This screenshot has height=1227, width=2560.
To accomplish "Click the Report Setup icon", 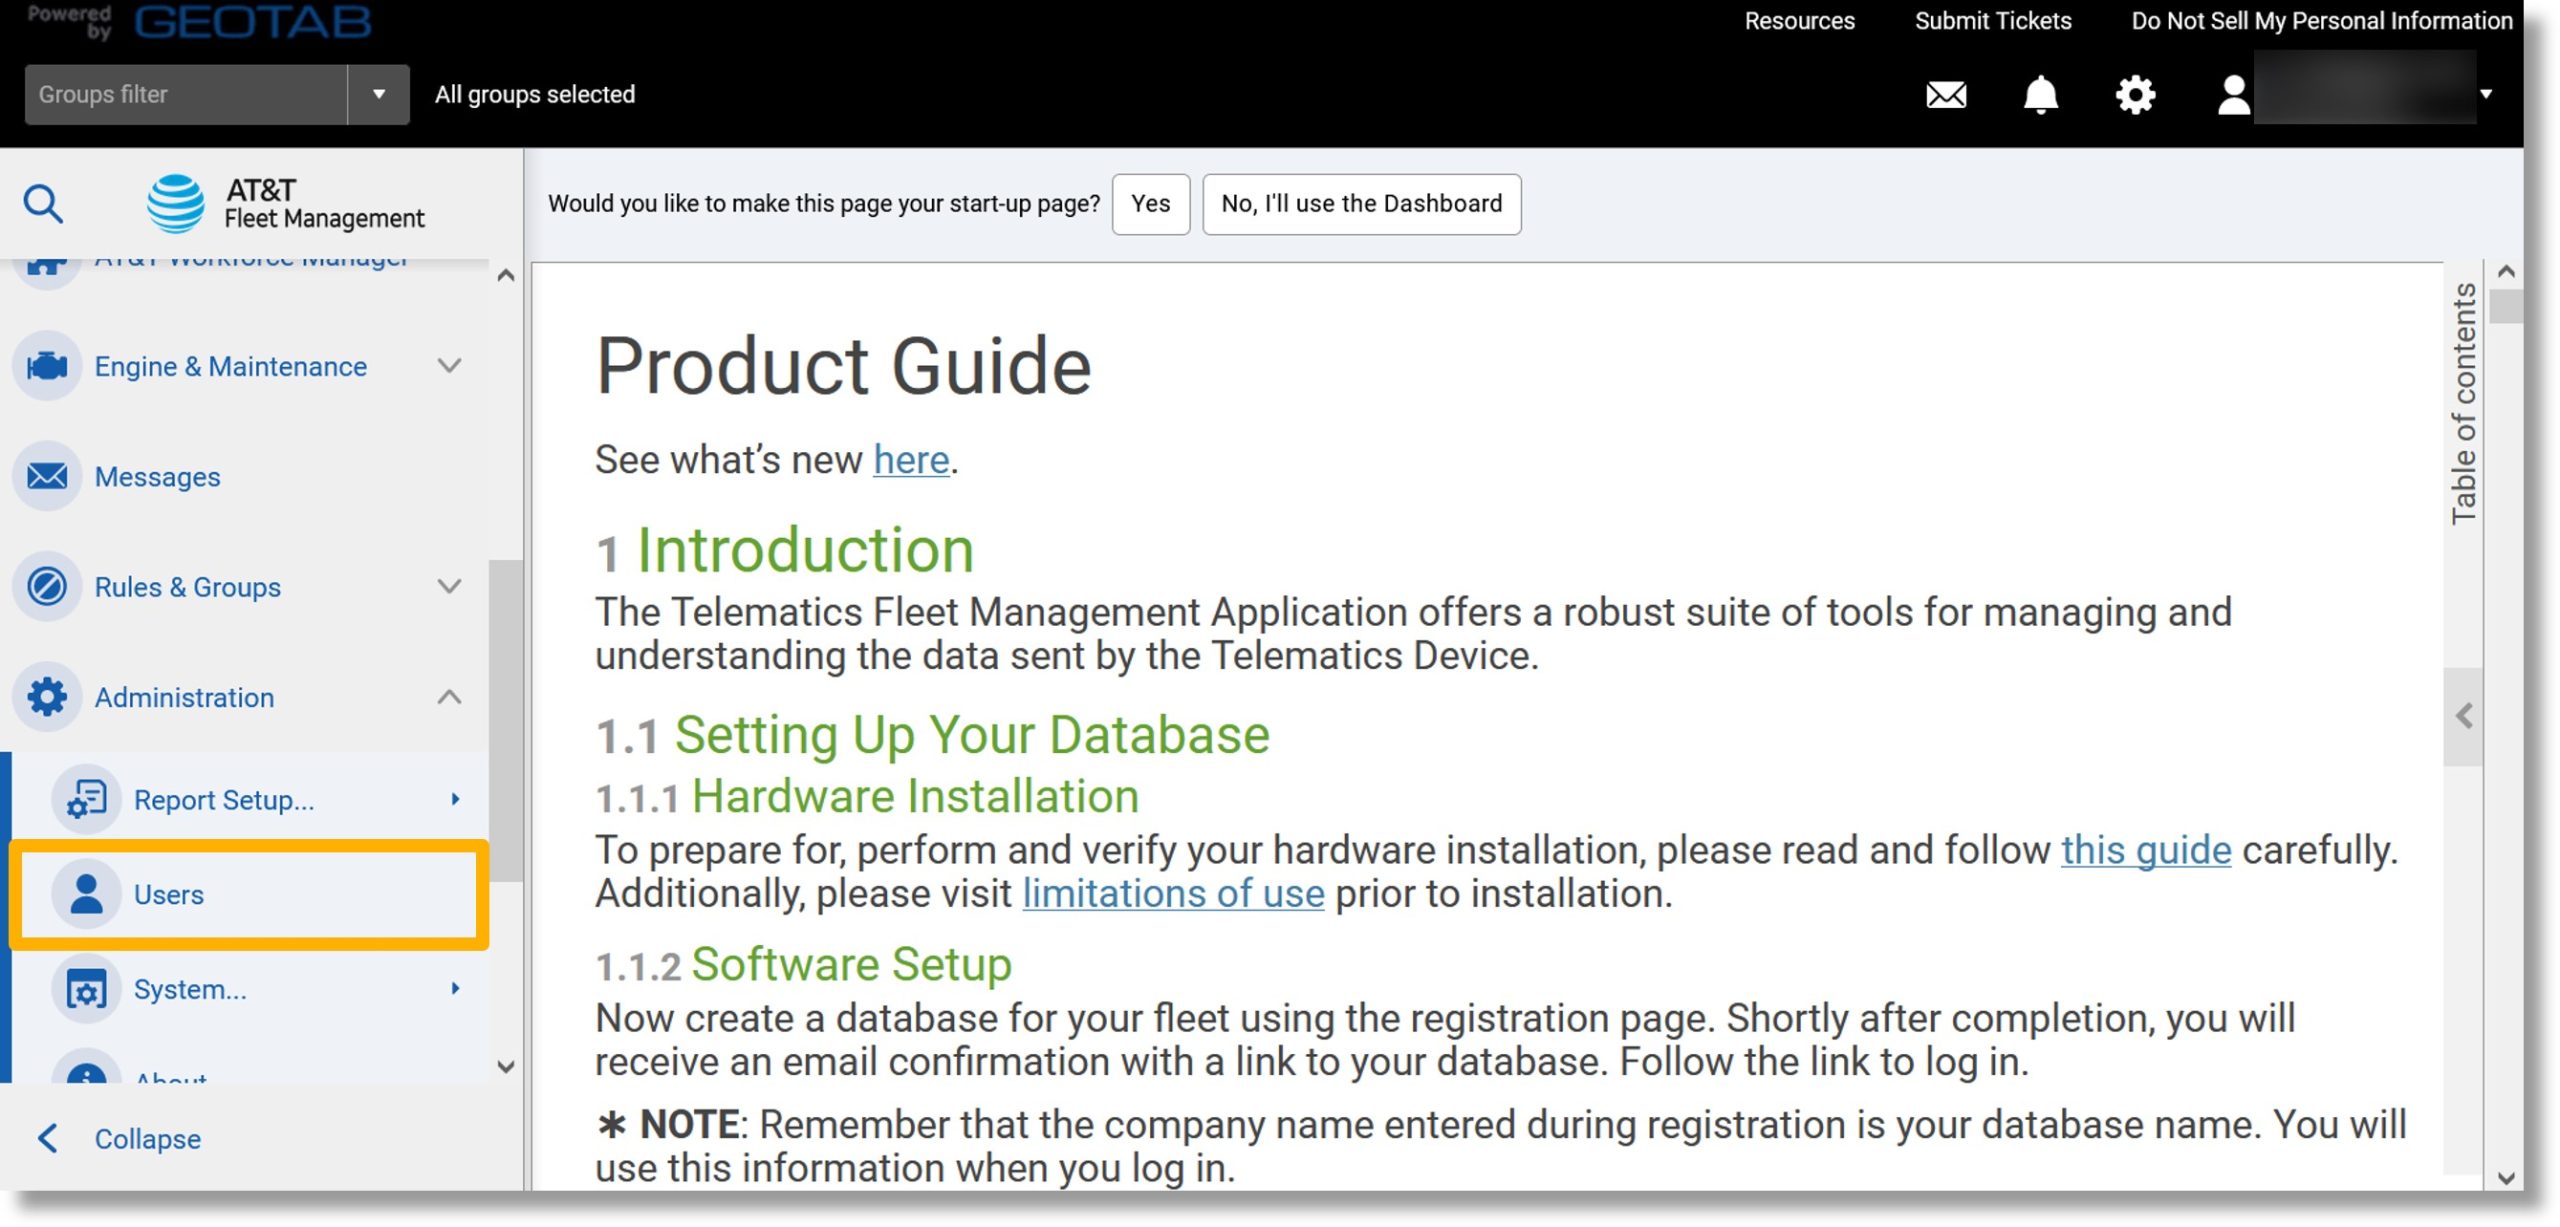I will (x=86, y=800).
